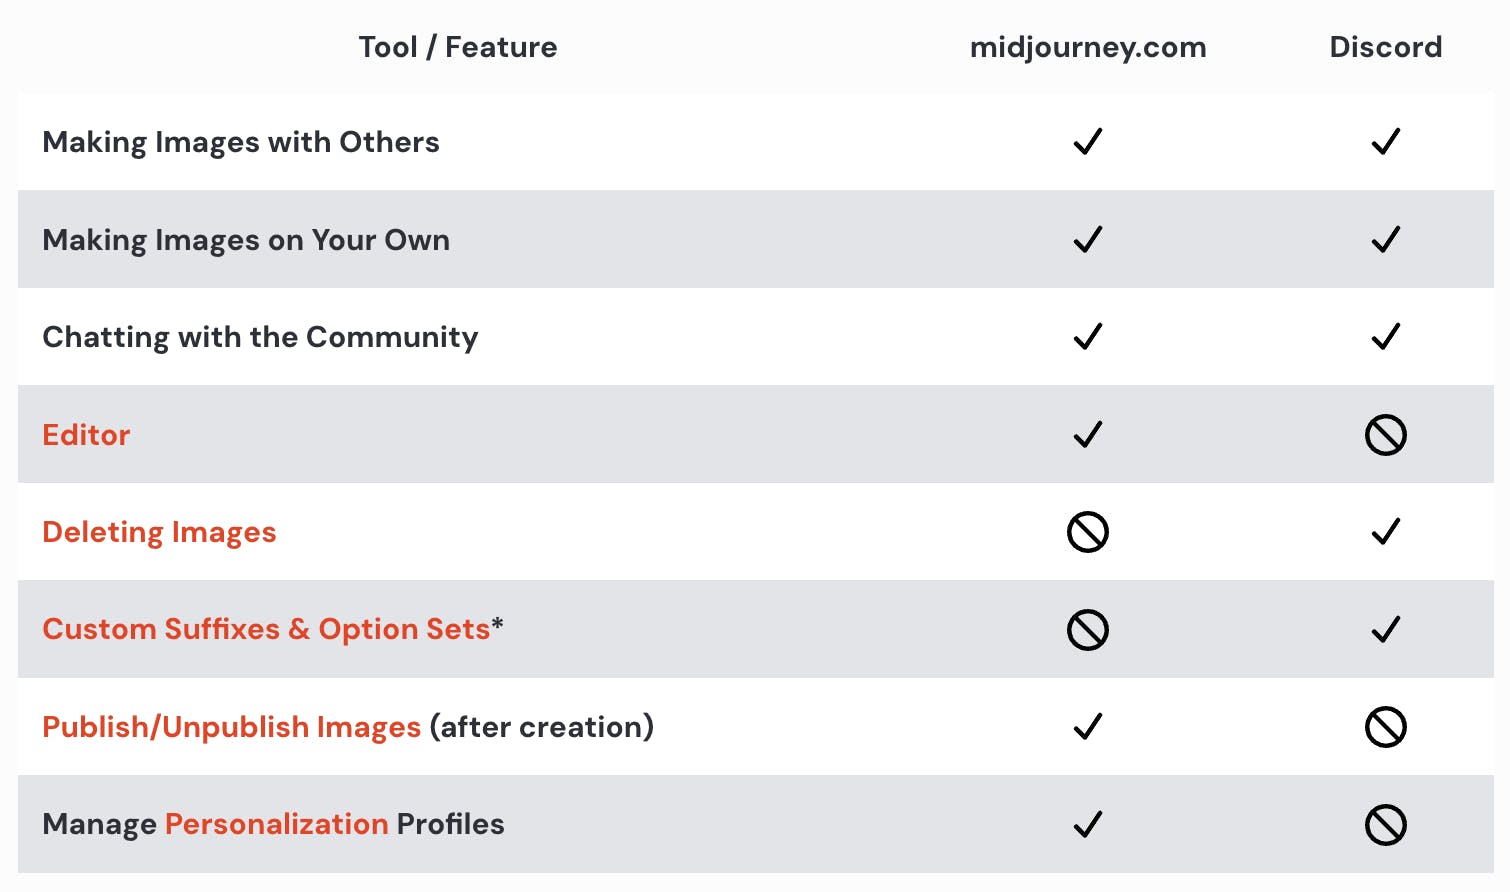The height and width of the screenshot is (892, 1510).
Task: Open the Publish/Unpublish Images link
Action: tap(231, 727)
